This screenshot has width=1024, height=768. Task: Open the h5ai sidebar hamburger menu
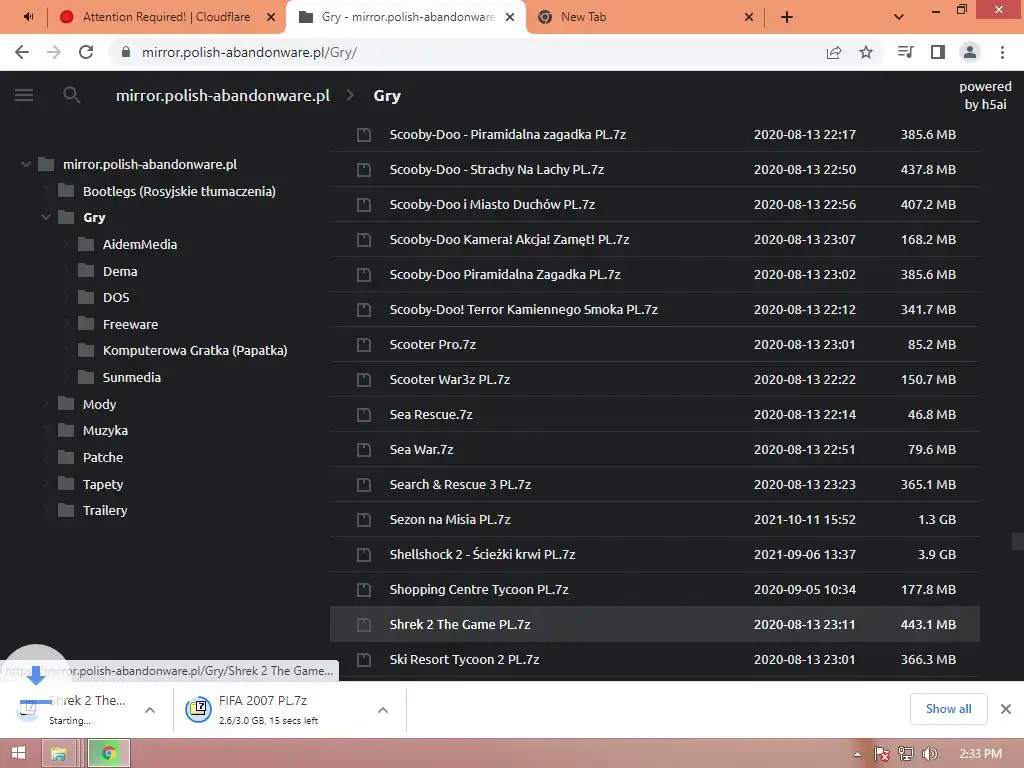24,95
